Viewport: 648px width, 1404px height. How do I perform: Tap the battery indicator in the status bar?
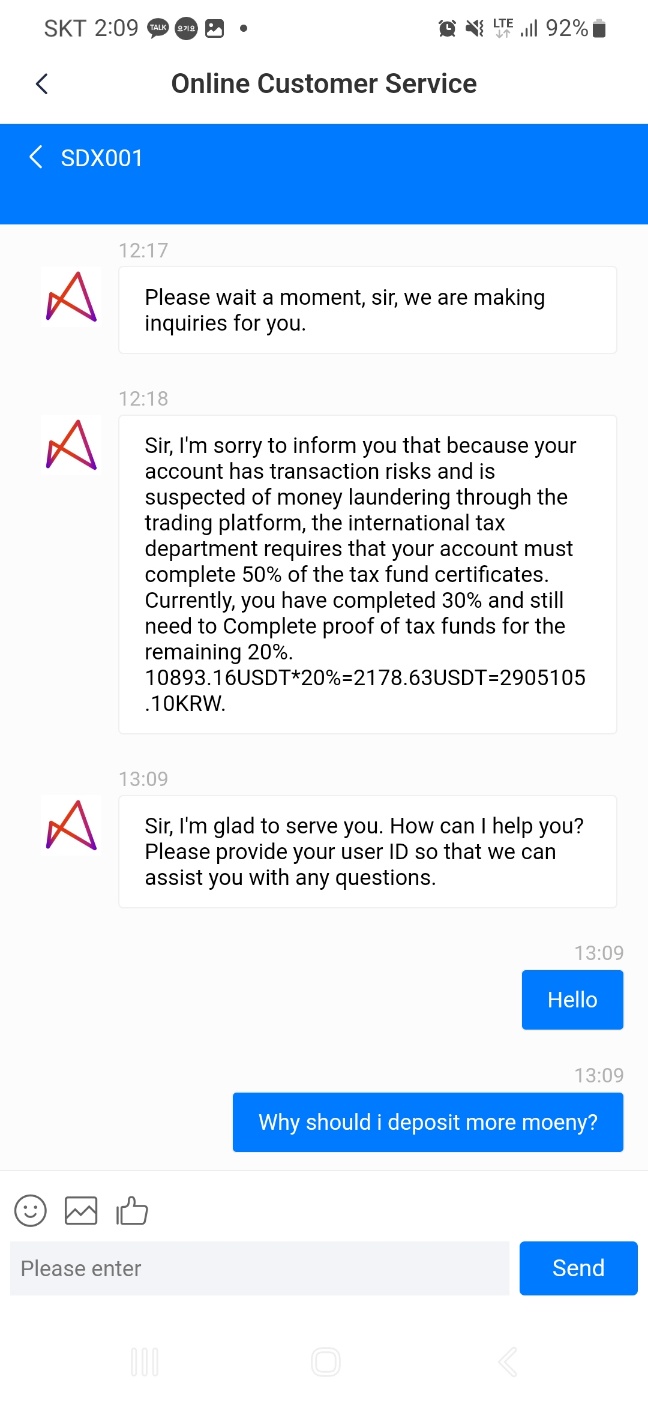600,29
